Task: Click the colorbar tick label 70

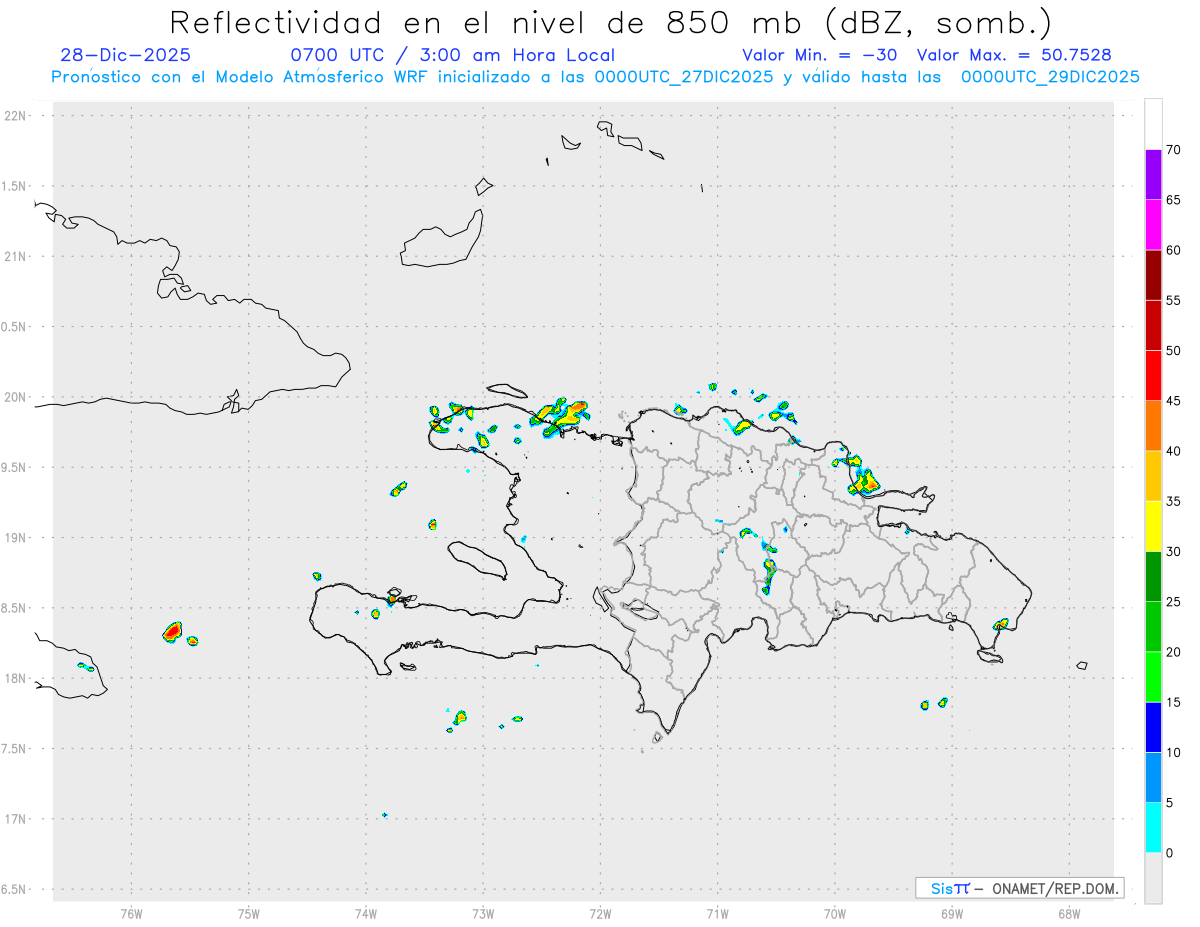Action: click(1174, 150)
